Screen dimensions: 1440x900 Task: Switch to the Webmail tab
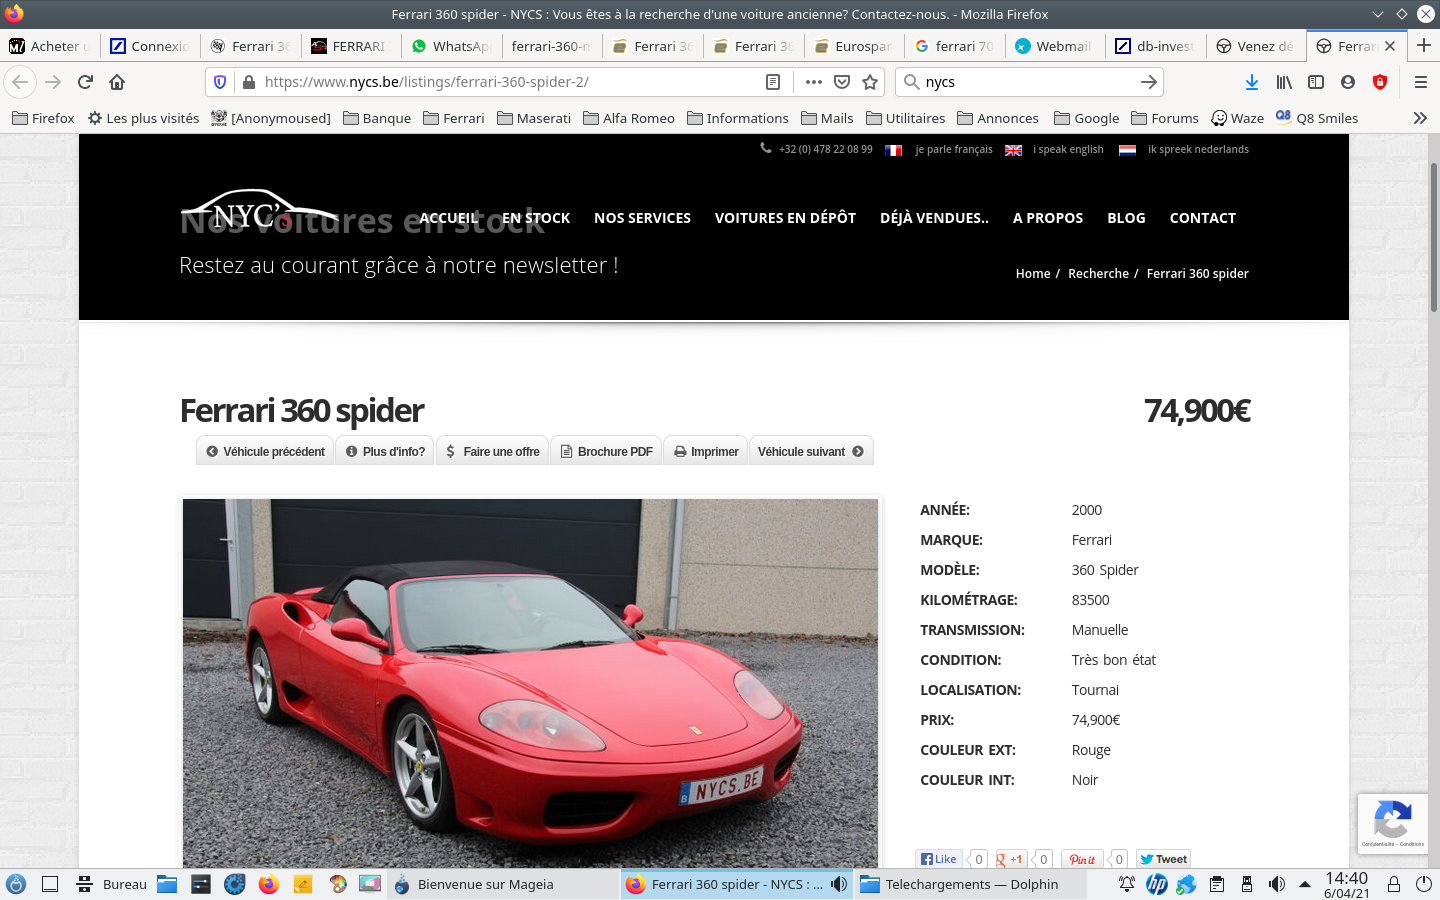tap(1055, 46)
